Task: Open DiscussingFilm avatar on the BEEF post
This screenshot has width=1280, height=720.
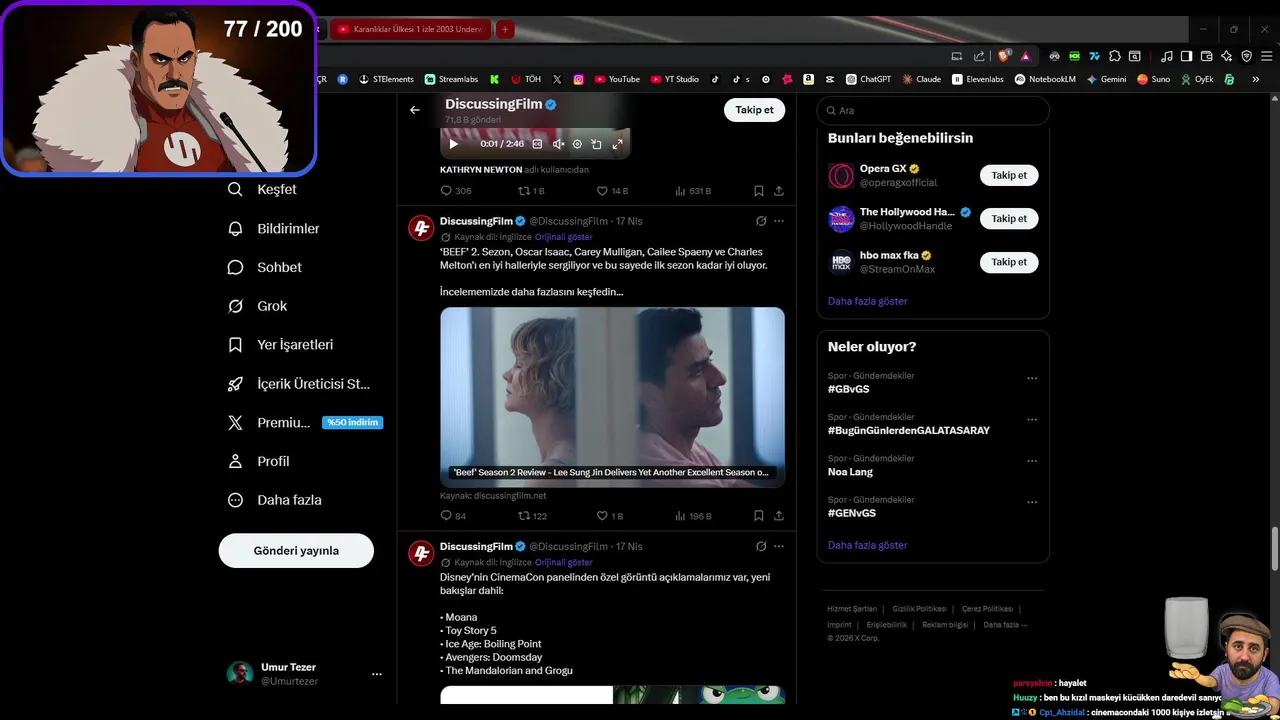Action: click(x=421, y=228)
